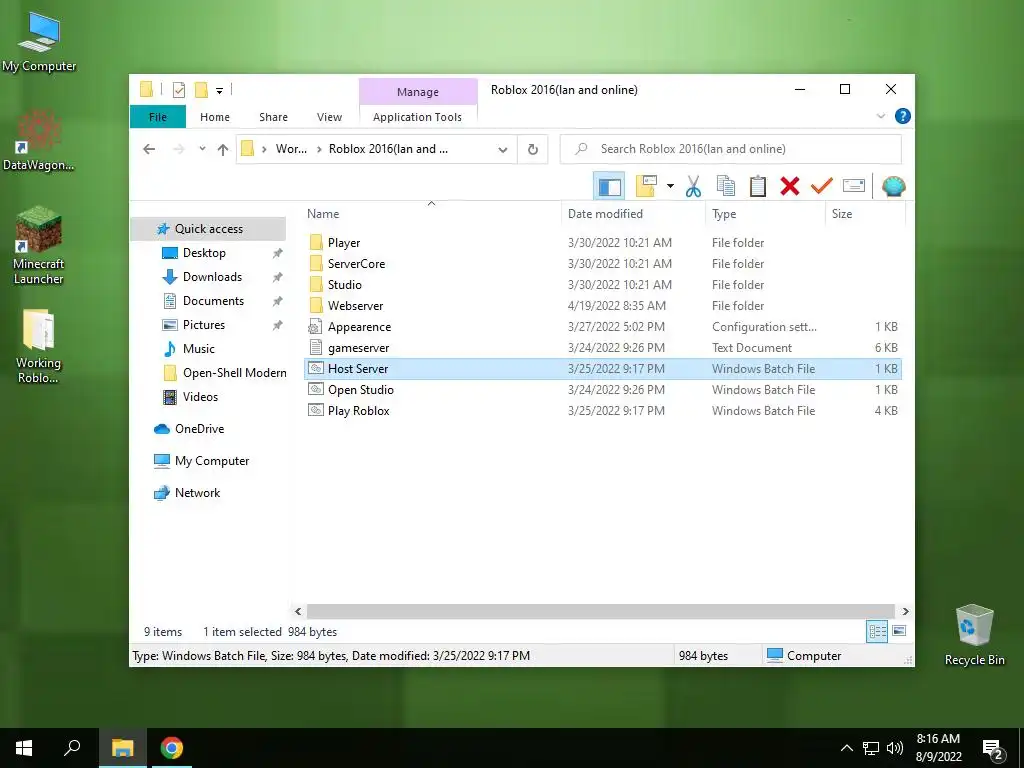Screen dimensions: 1024x768
Task: Open the View ribbon tab
Action: click(329, 117)
